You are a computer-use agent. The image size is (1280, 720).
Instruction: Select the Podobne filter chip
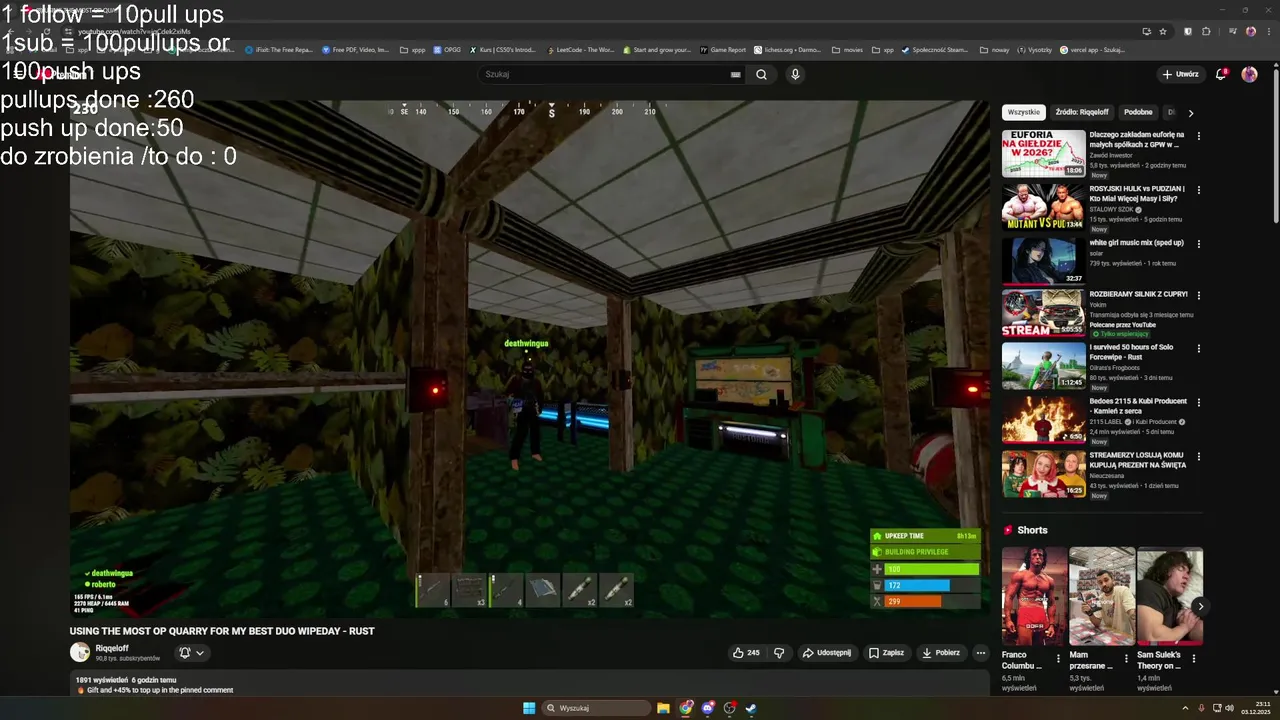pyautogui.click(x=1138, y=113)
